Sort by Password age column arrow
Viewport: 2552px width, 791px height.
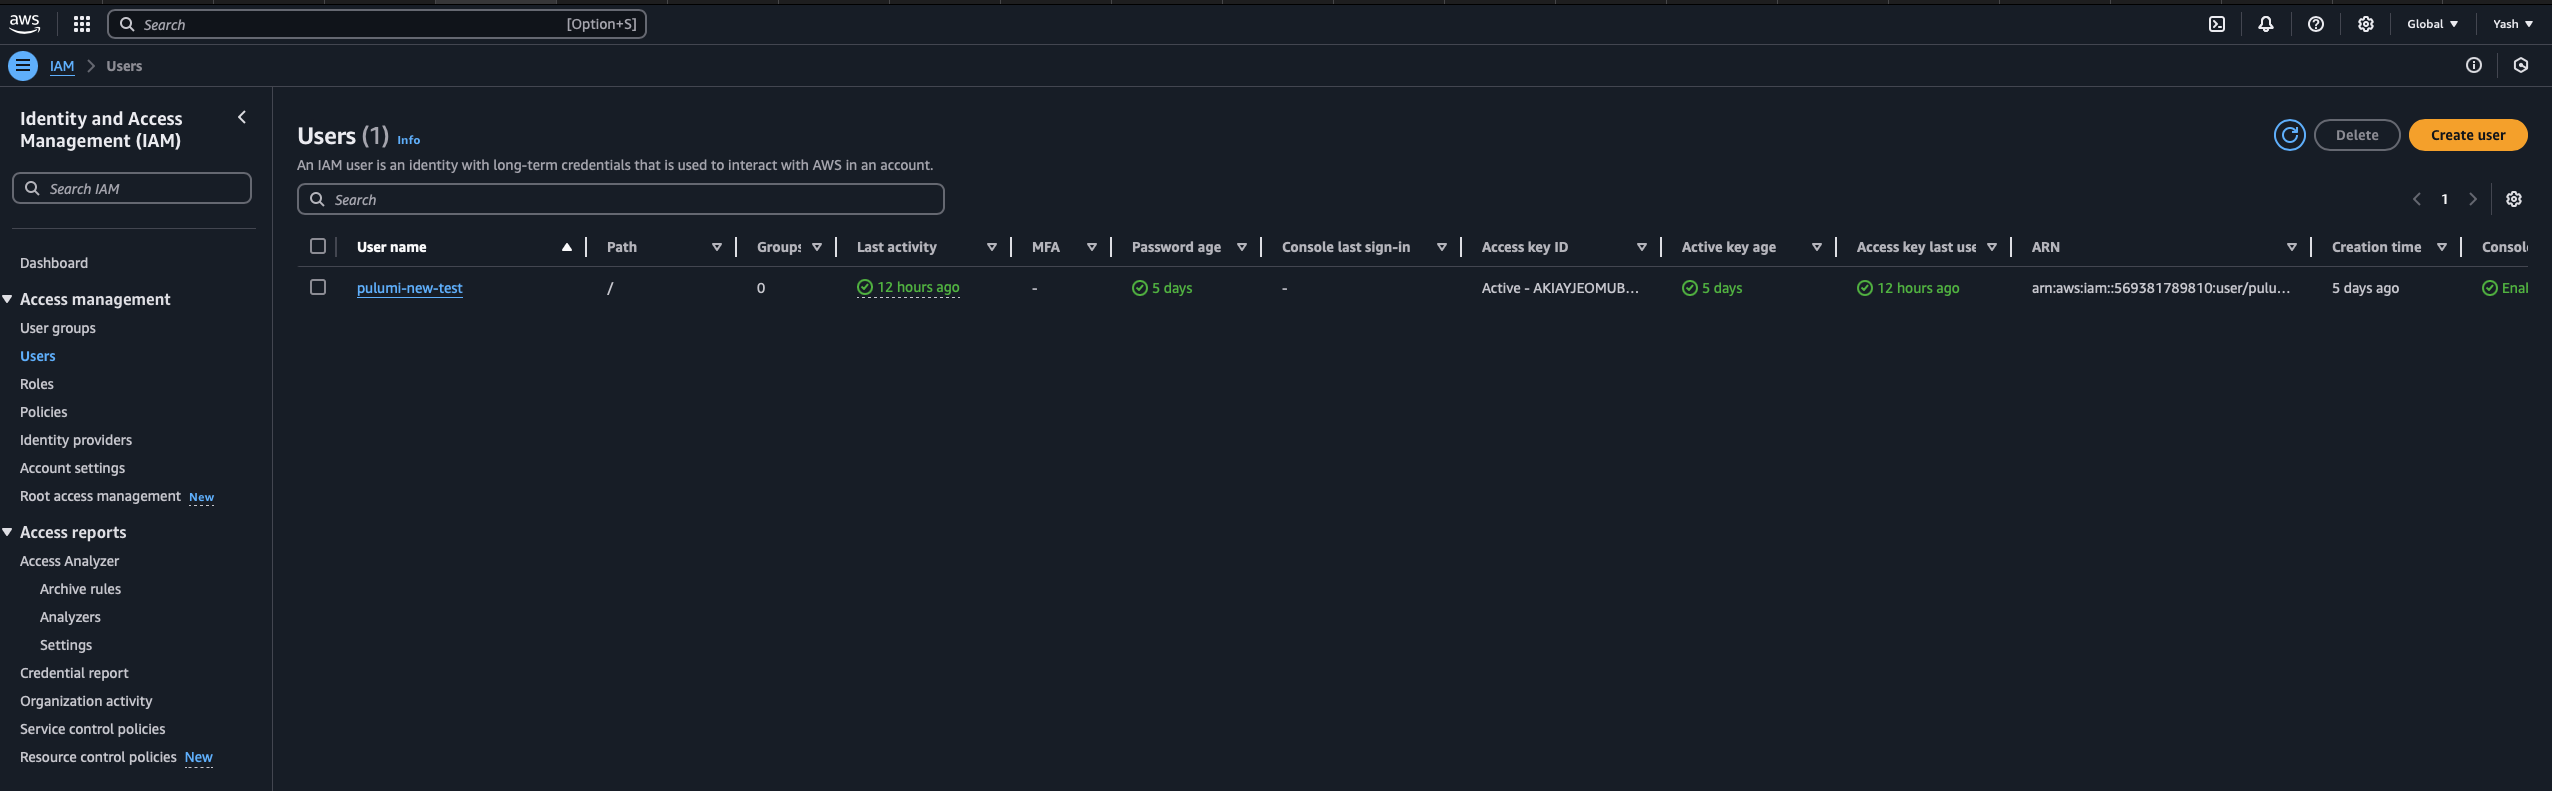tap(1242, 247)
